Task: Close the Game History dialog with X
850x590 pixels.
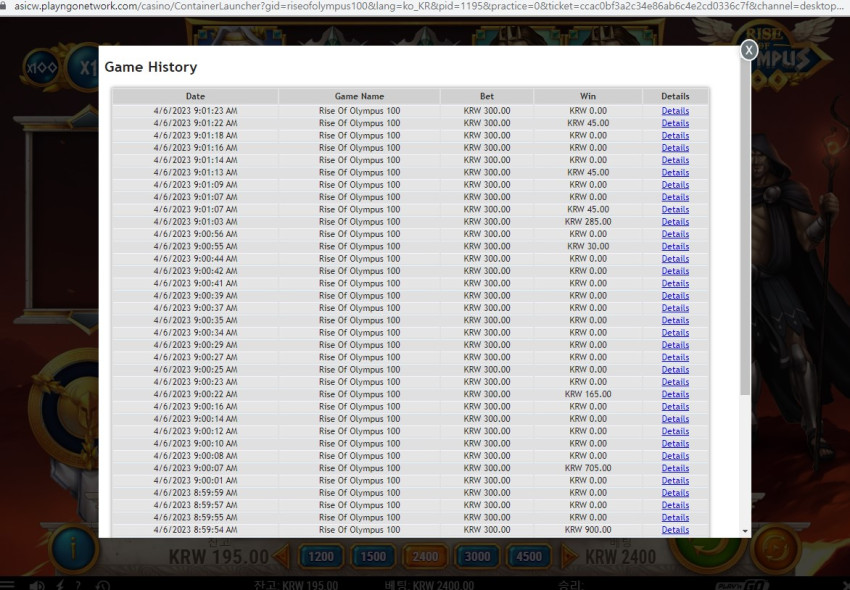Action: point(749,50)
